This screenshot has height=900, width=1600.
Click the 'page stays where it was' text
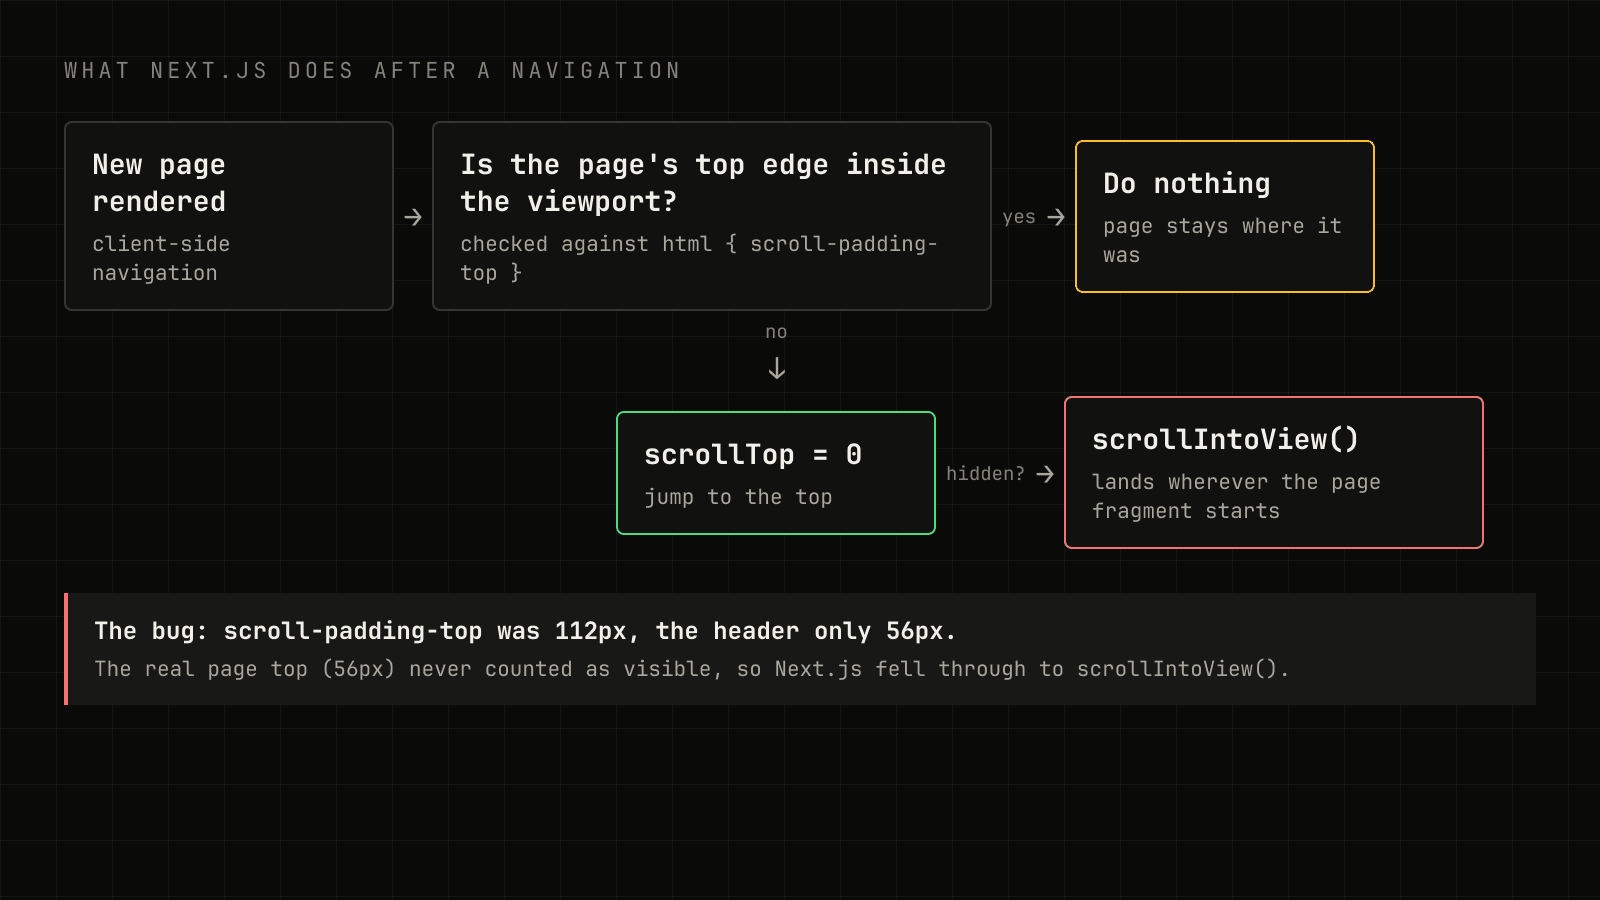(1222, 240)
